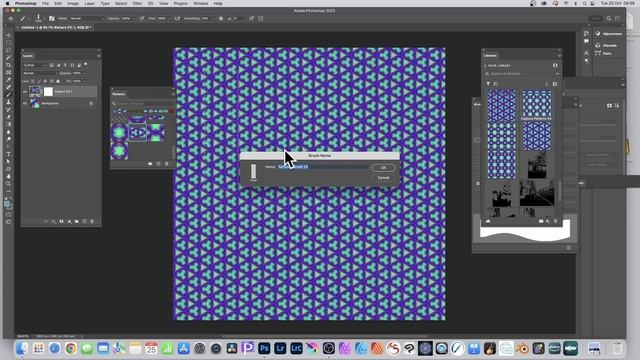Select the Spot Healing Brush tool
Viewport: 640px width, 360px height.
[x=9, y=87]
